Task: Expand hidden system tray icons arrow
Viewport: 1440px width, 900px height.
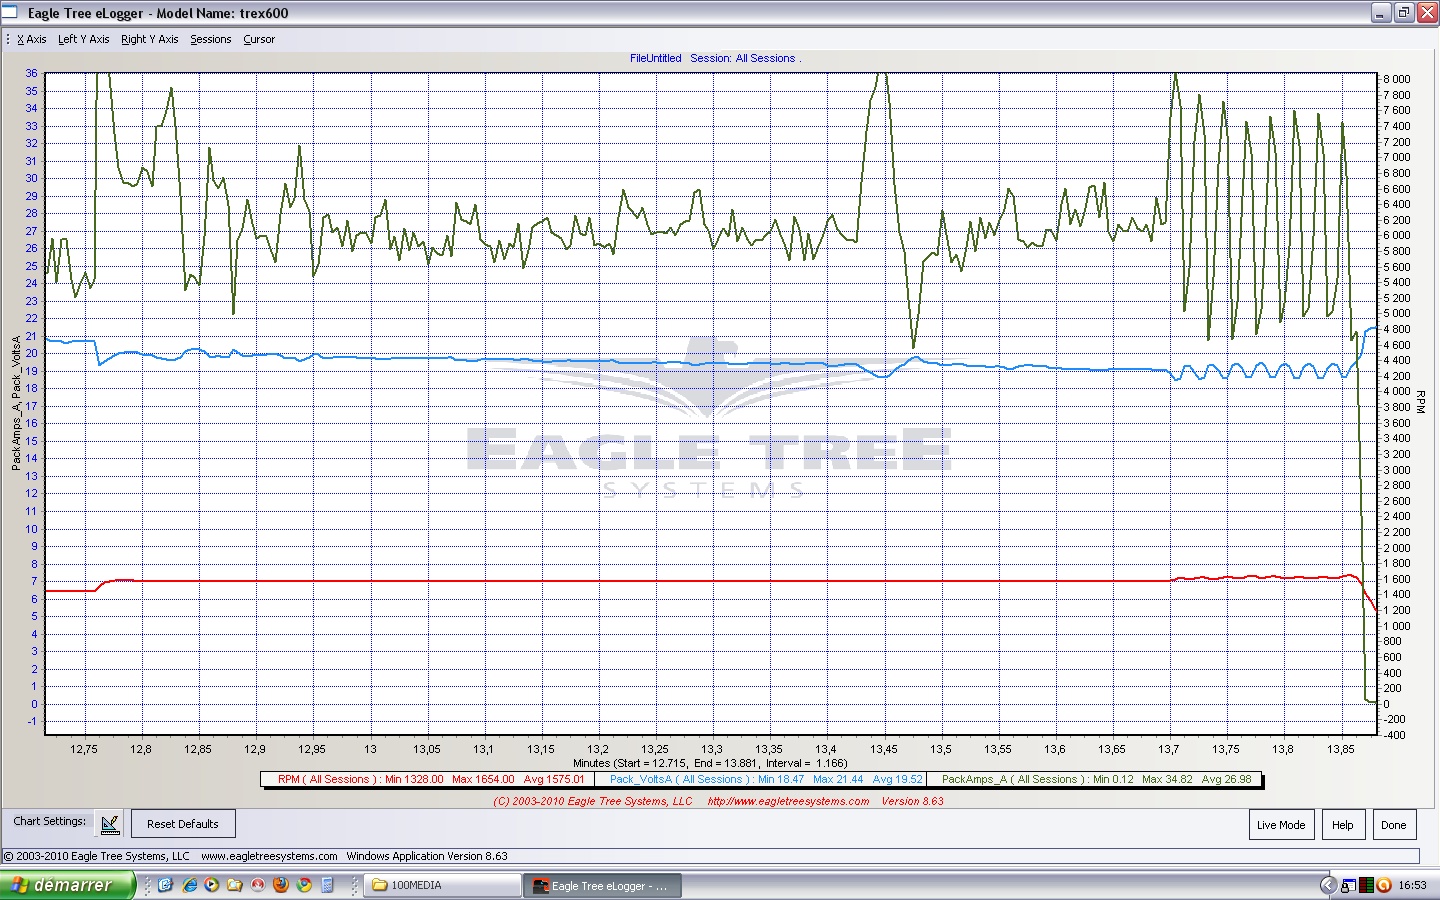Action: pyautogui.click(x=1328, y=885)
